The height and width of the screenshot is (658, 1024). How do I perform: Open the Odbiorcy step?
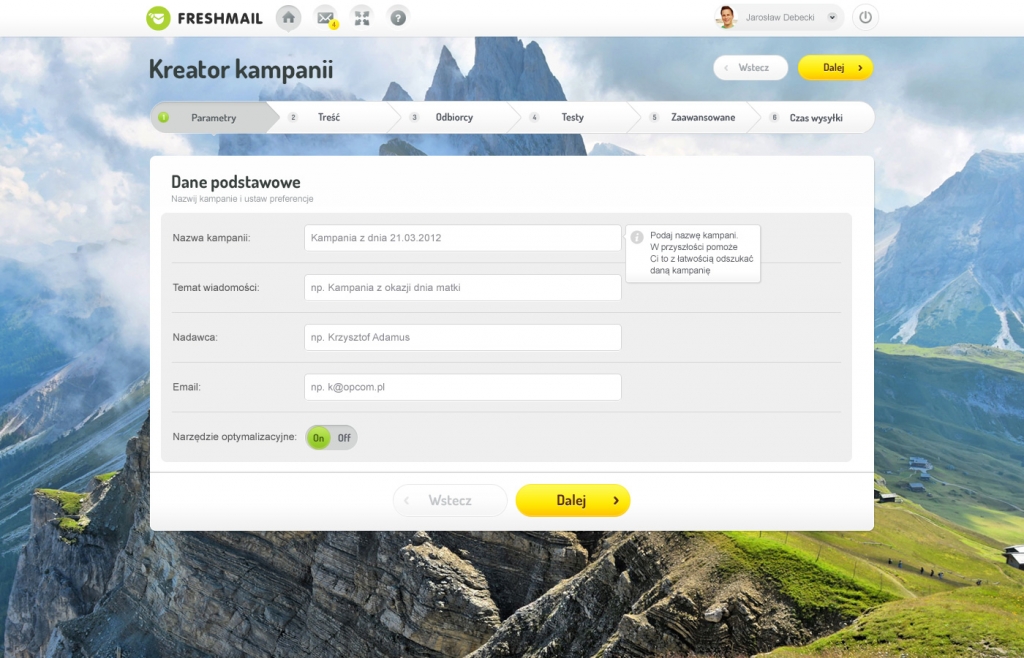pyautogui.click(x=454, y=117)
